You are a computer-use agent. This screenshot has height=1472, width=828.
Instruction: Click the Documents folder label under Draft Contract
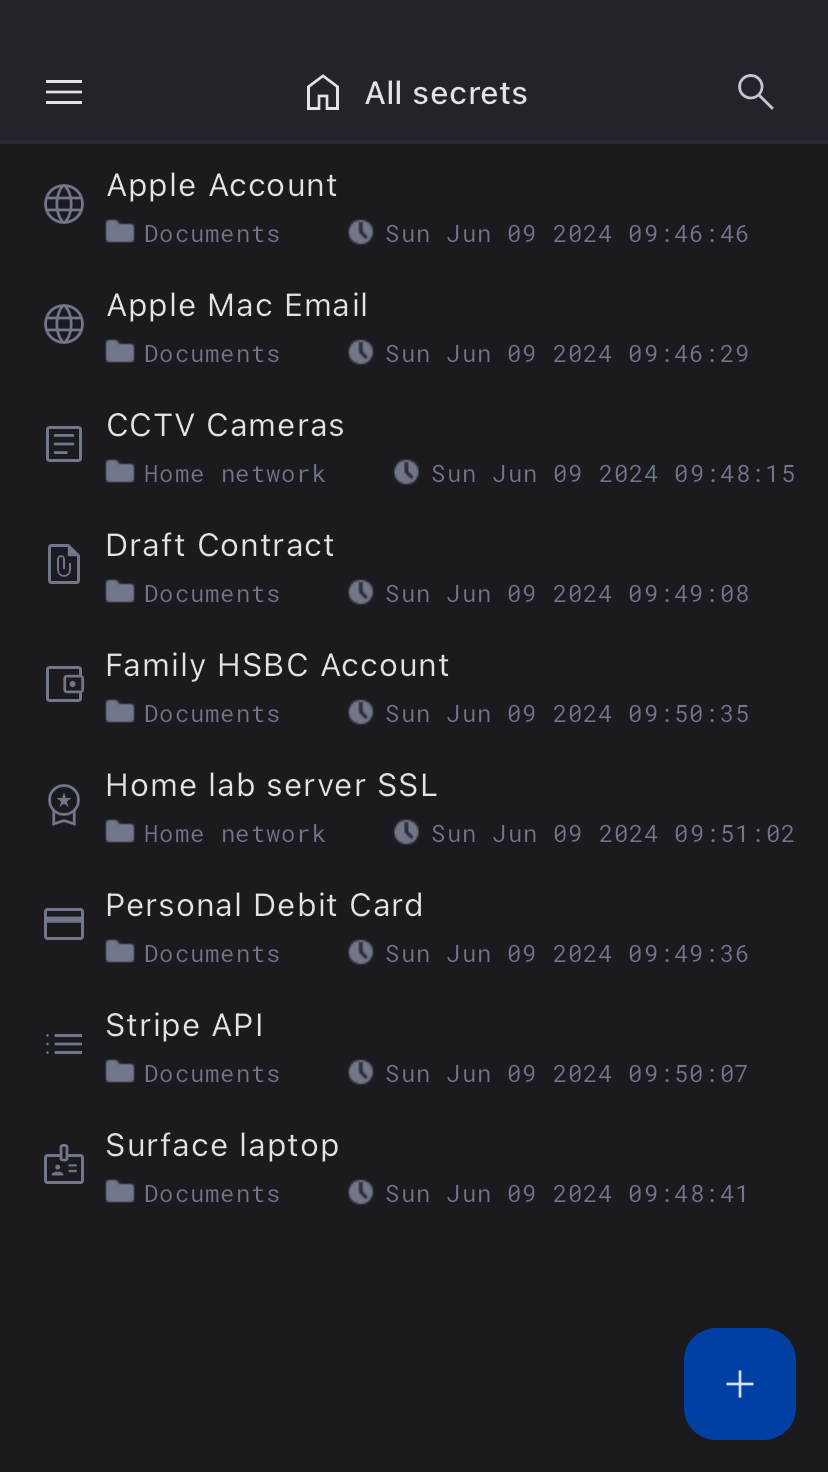tap(211, 594)
